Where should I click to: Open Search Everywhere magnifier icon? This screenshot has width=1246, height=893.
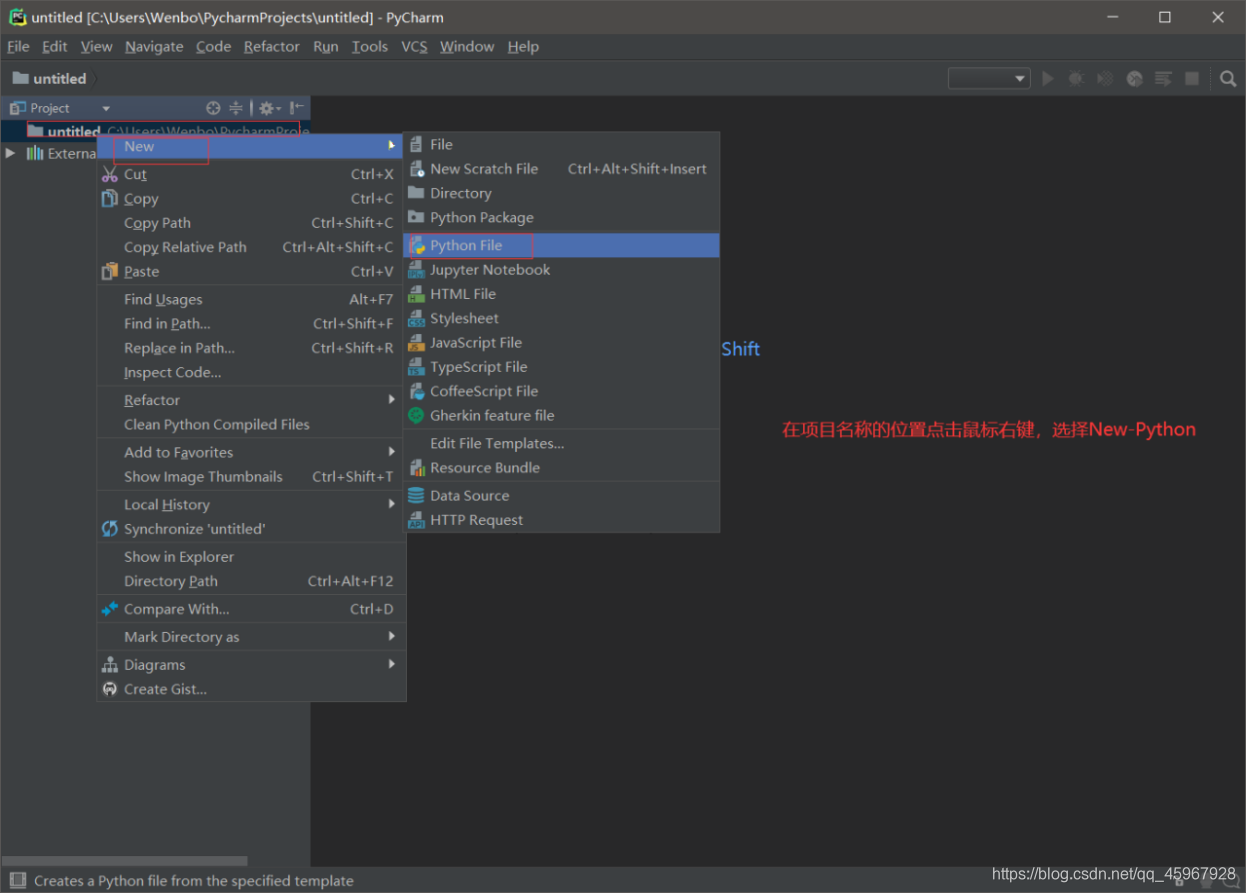point(1228,79)
